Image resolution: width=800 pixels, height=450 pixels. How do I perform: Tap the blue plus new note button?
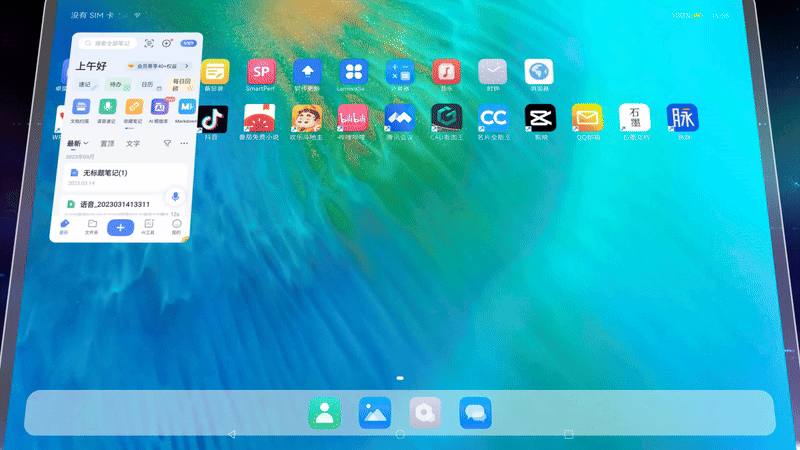click(x=120, y=228)
